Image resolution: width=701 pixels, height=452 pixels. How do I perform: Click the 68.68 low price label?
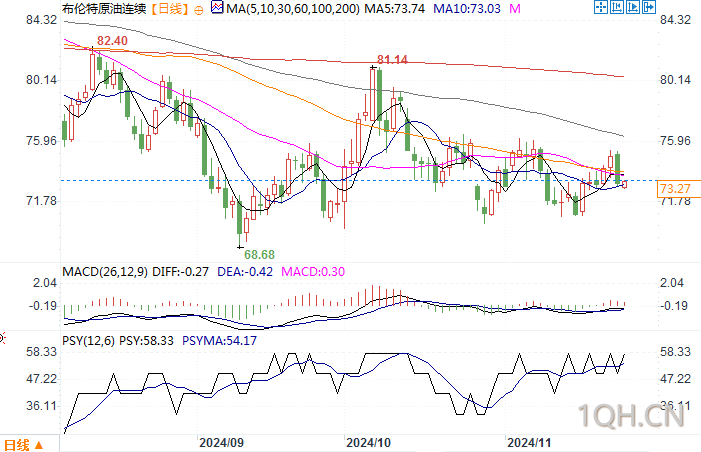(x=259, y=255)
